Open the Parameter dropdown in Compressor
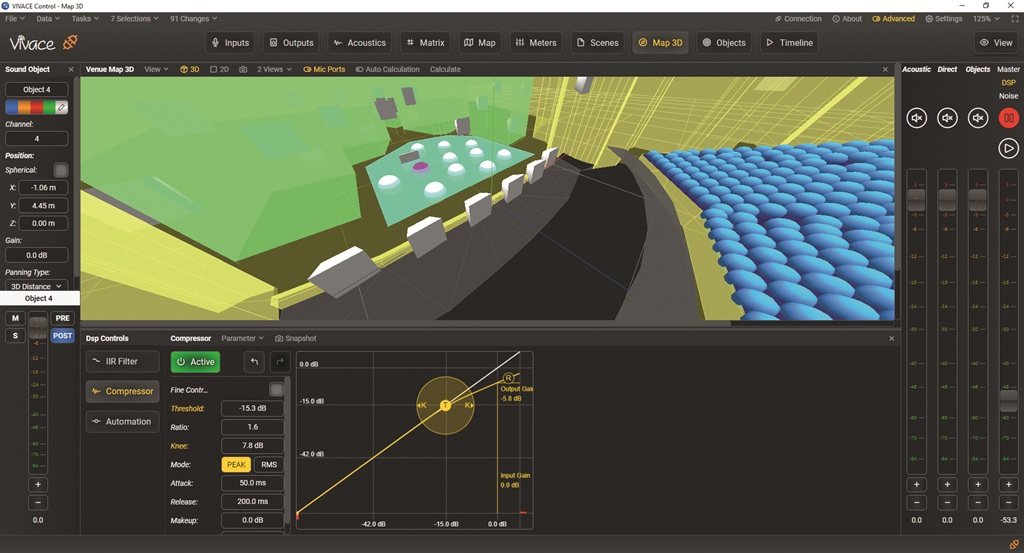The image size is (1024, 553). click(x=242, y=339)
